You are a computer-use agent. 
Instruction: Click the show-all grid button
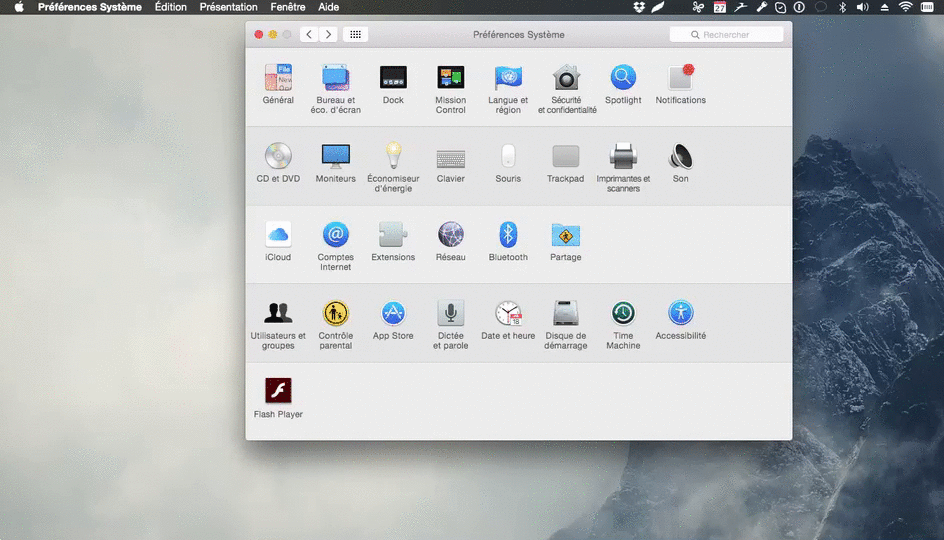(355, 34)
